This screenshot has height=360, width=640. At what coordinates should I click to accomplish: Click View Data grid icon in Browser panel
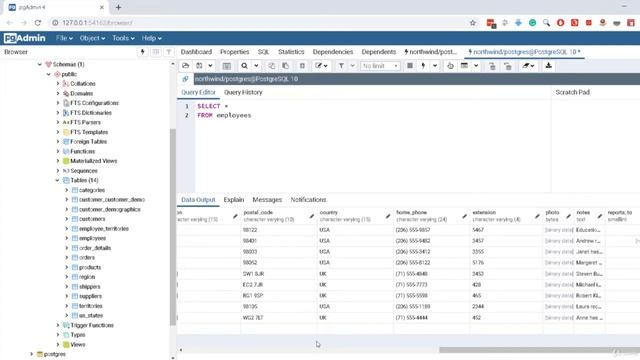pyautogui.click(x=156, y=52)
